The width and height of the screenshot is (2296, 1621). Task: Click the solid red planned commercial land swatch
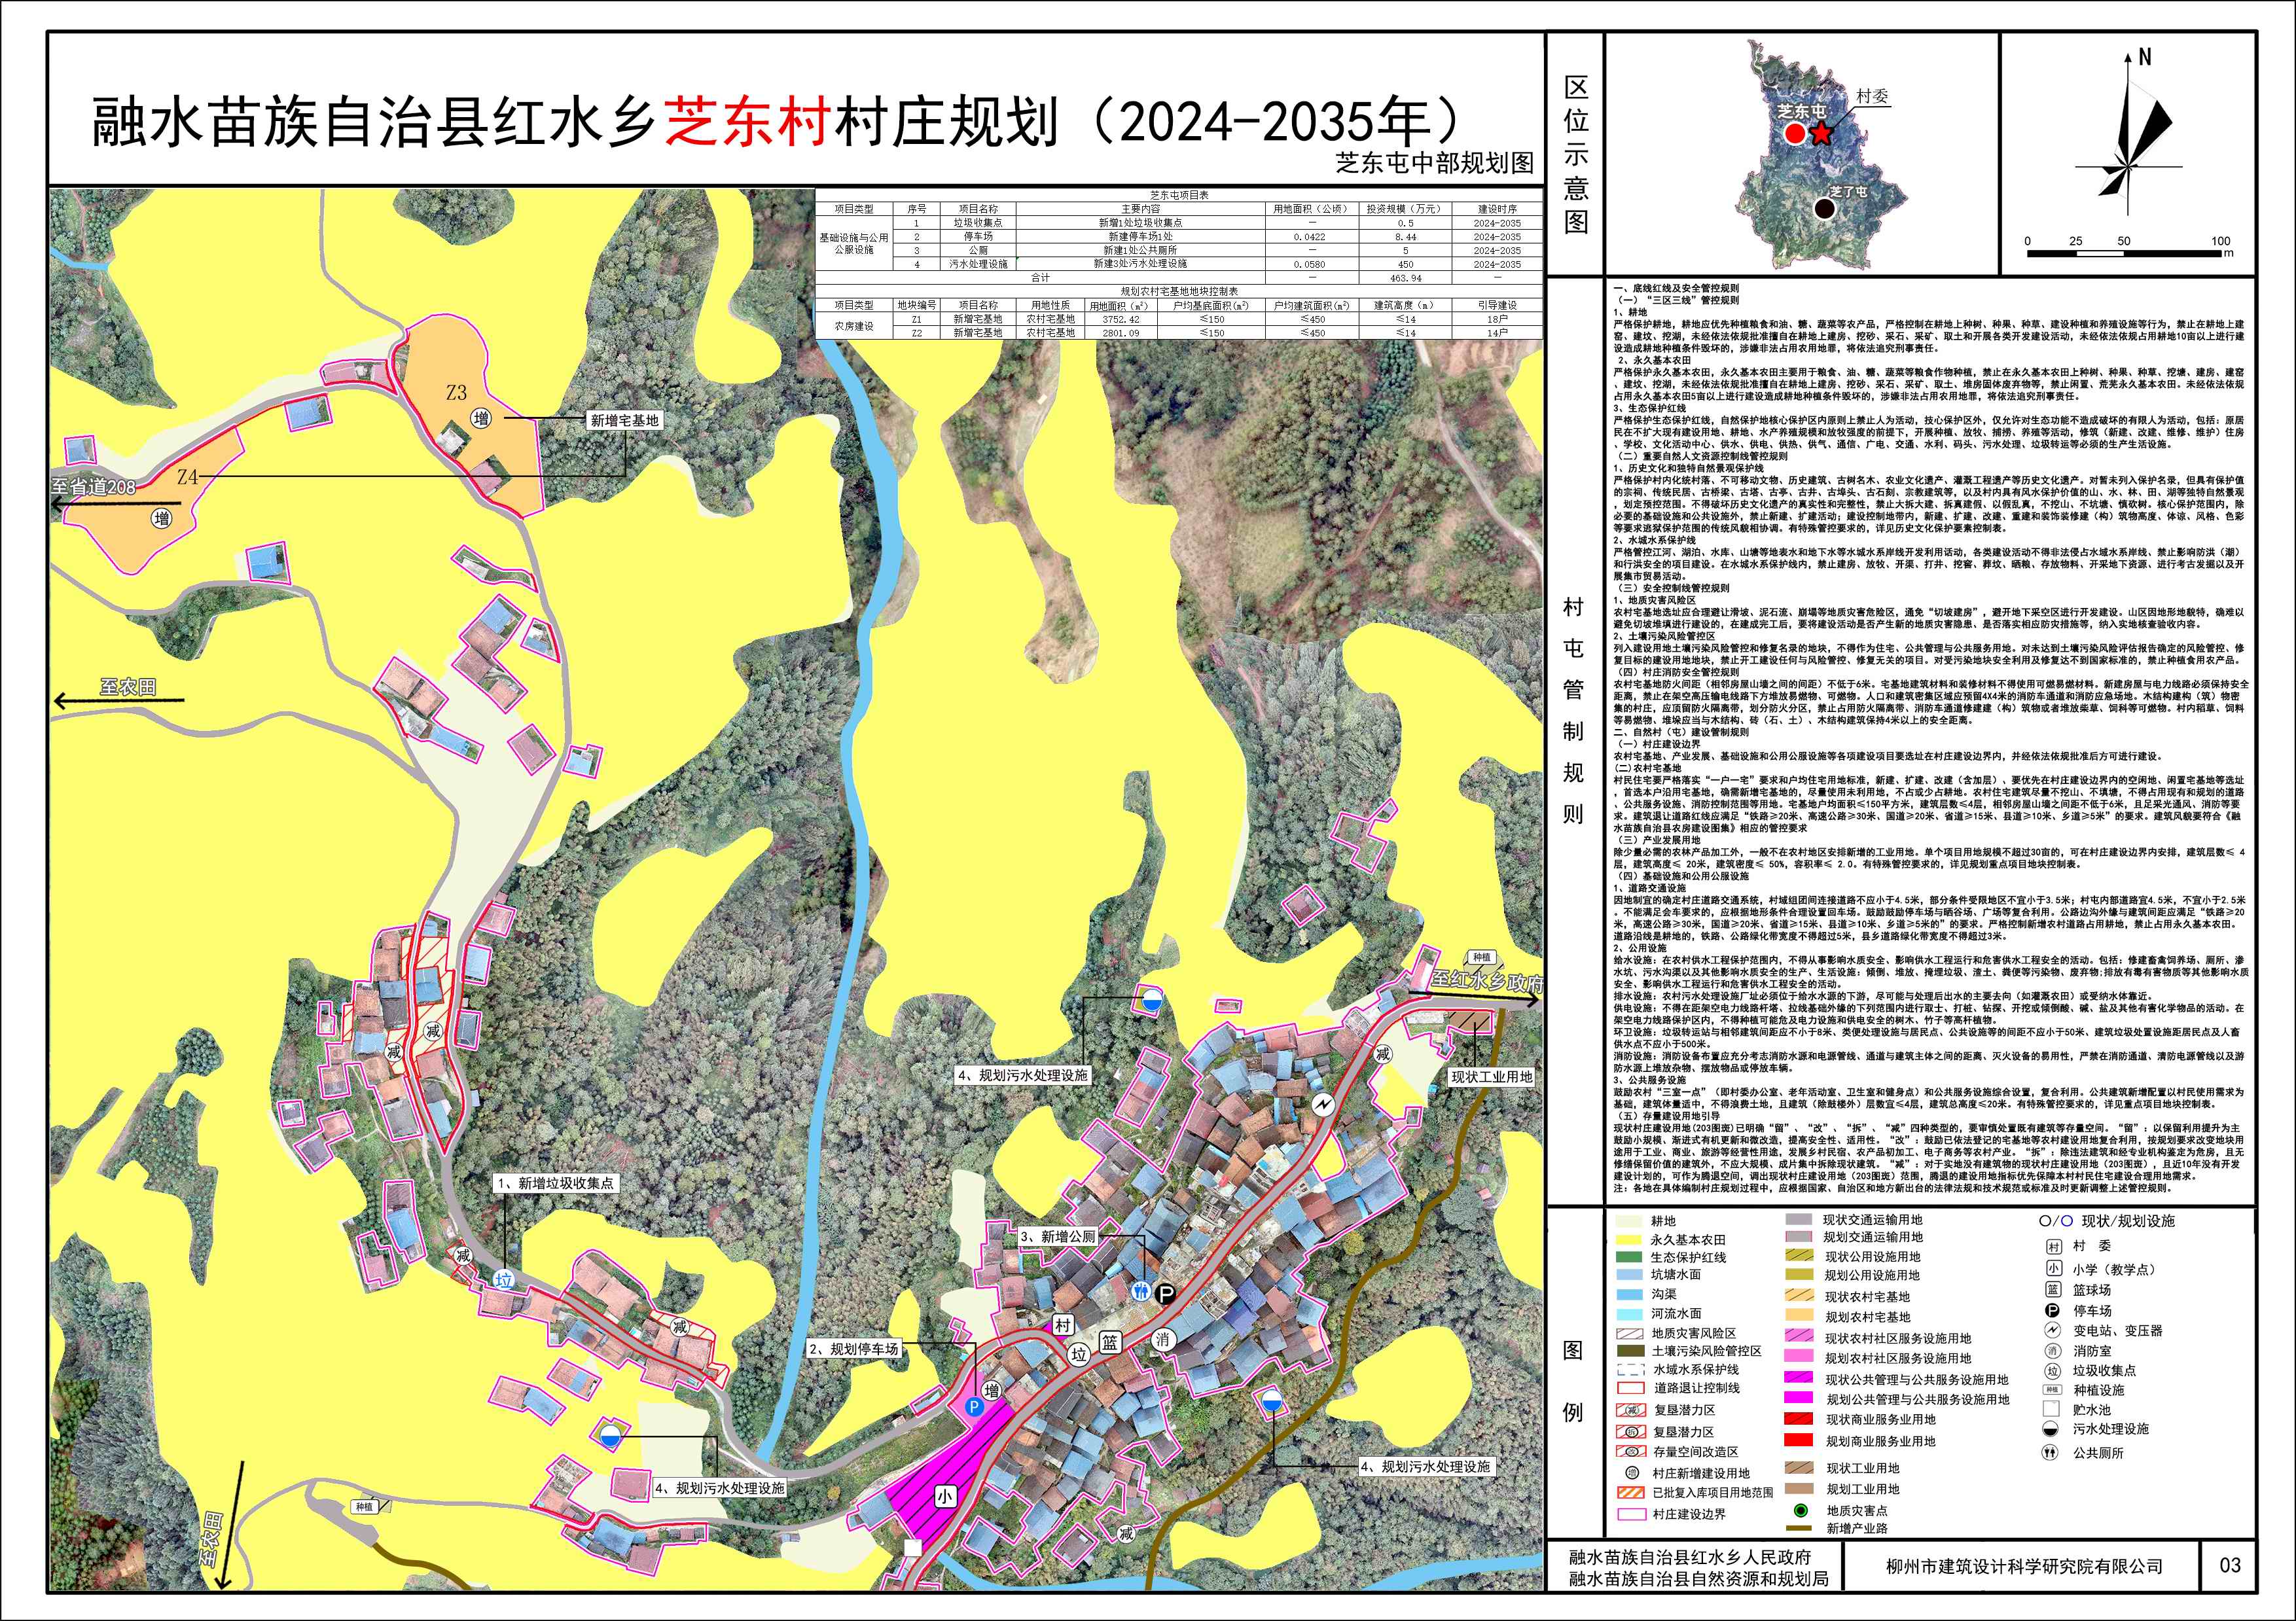pyautogui.click(x=1799, y=1441)
